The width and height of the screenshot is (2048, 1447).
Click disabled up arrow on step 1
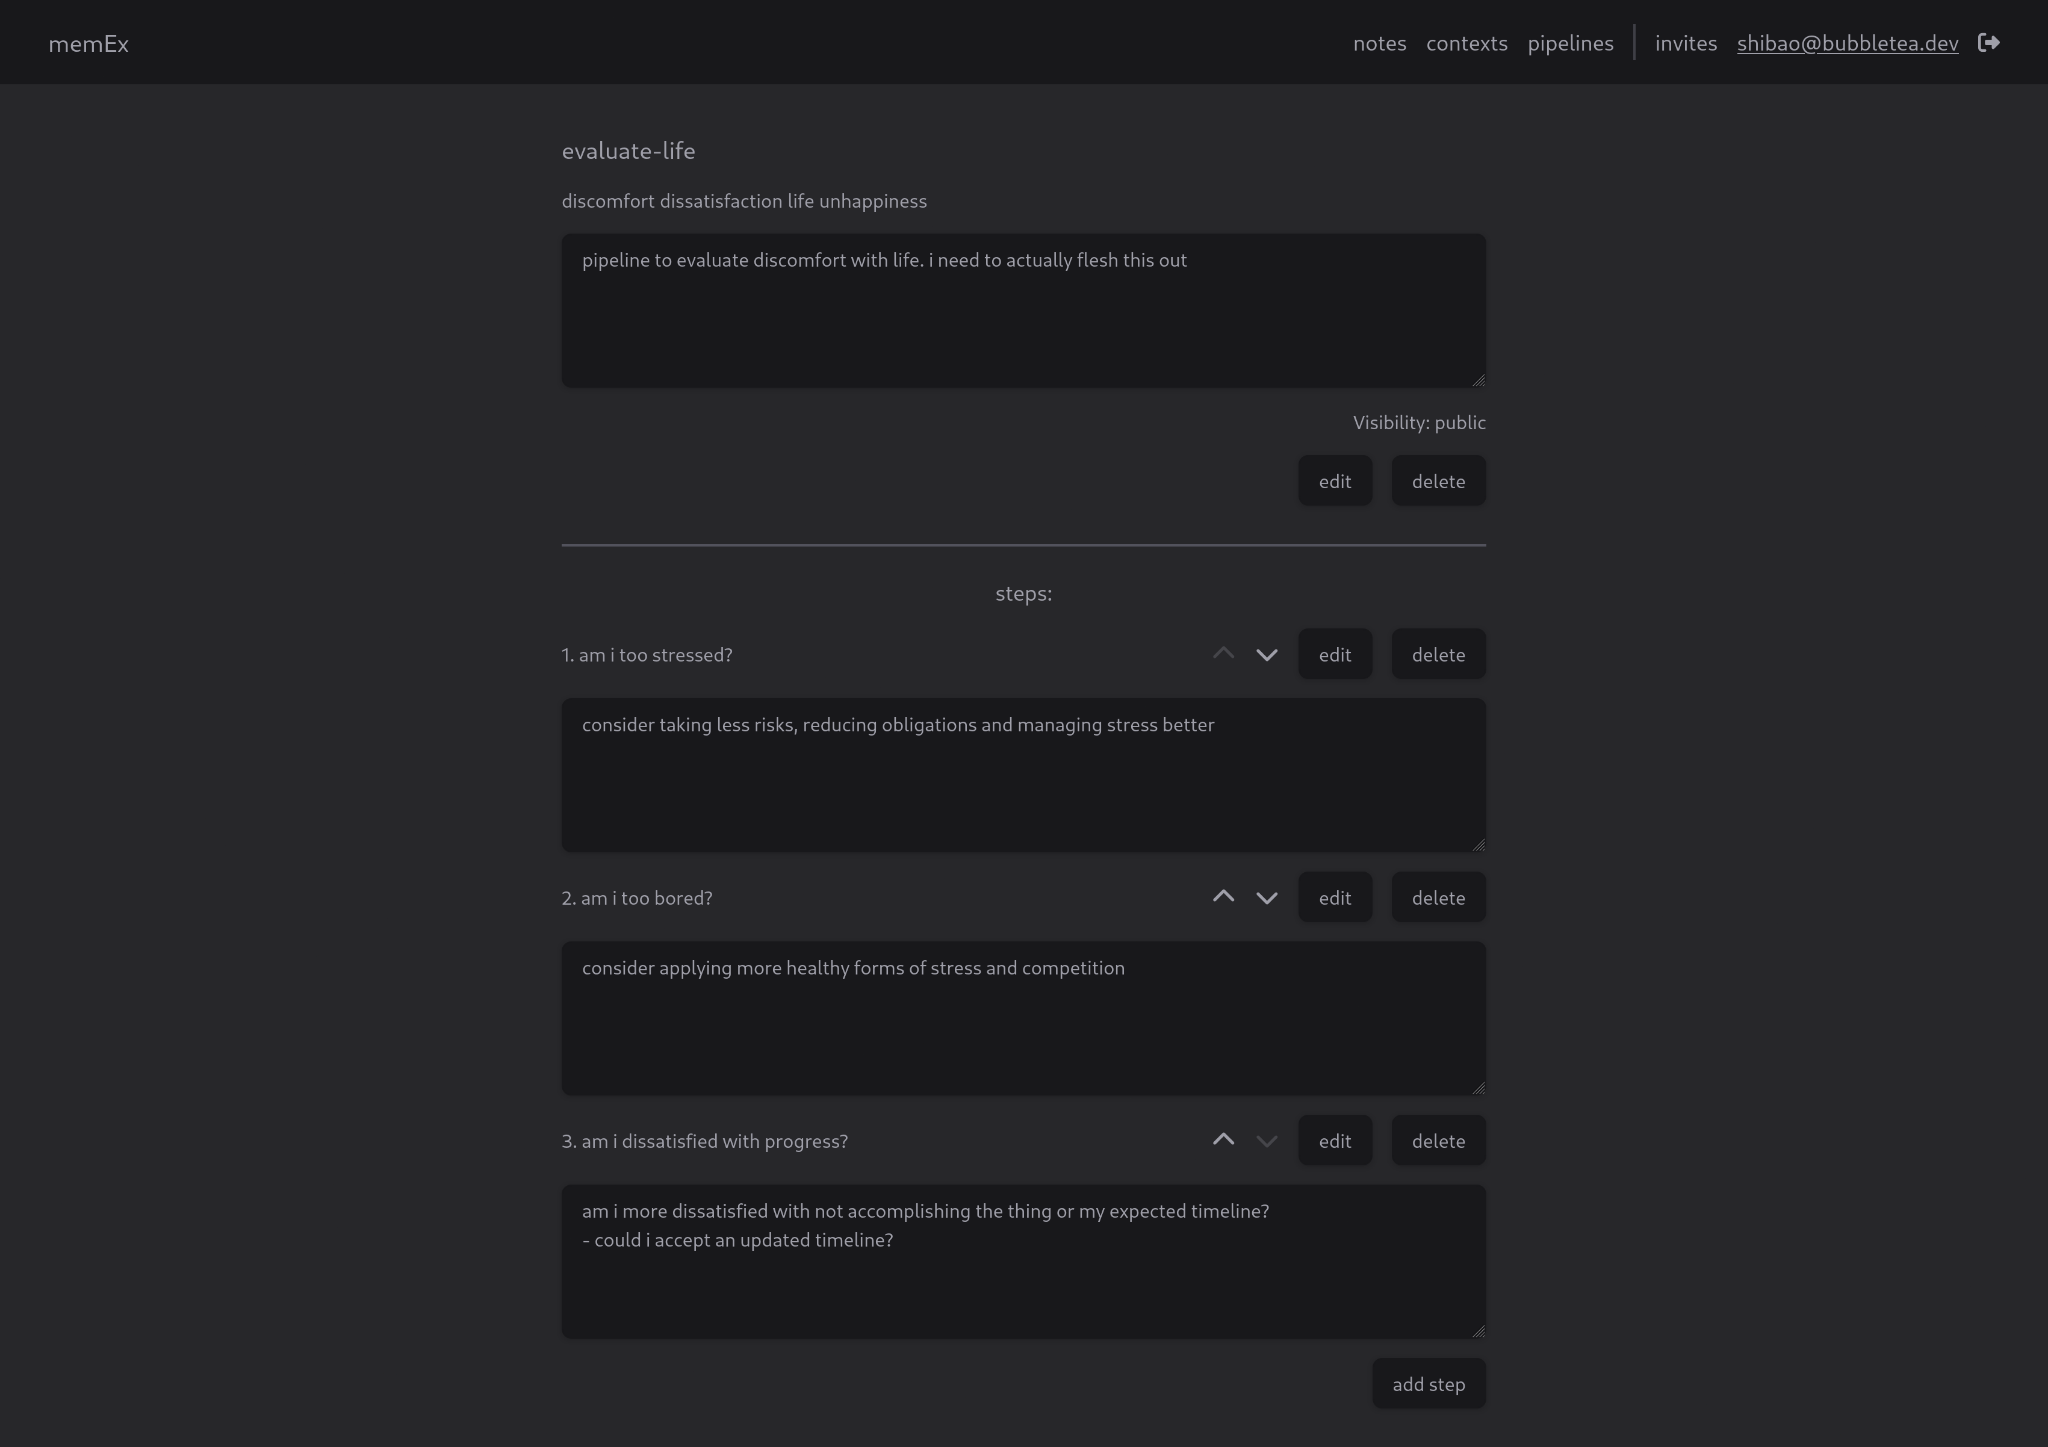tap(1223, 654)
